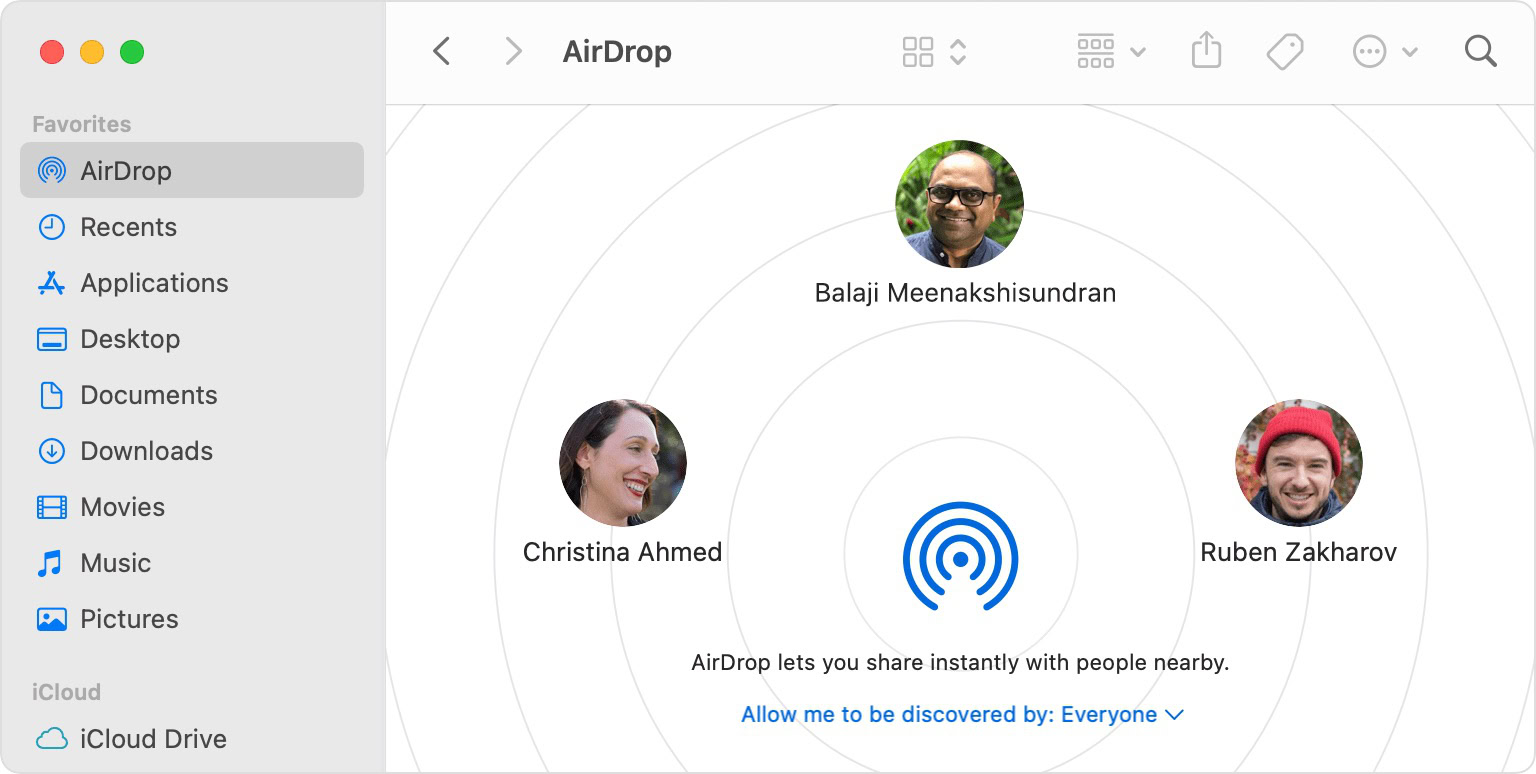Click the Ruben Zakharov name label
Image resolution: width=1536 pixels, height=774 pixels.
(x=1298, y=552)
